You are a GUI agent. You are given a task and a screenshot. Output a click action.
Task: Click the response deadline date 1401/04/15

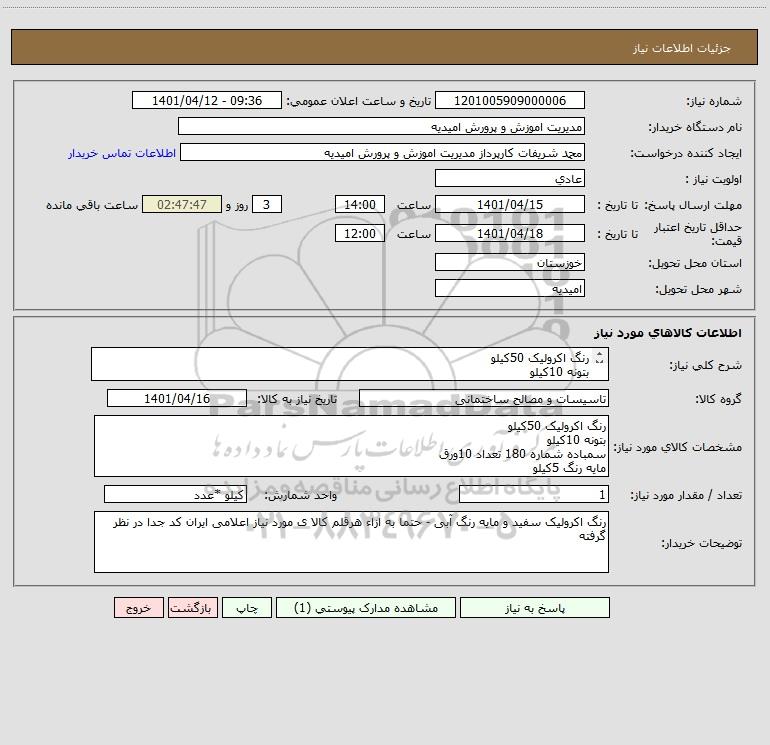pyautogui.click(x=510, y=205)
